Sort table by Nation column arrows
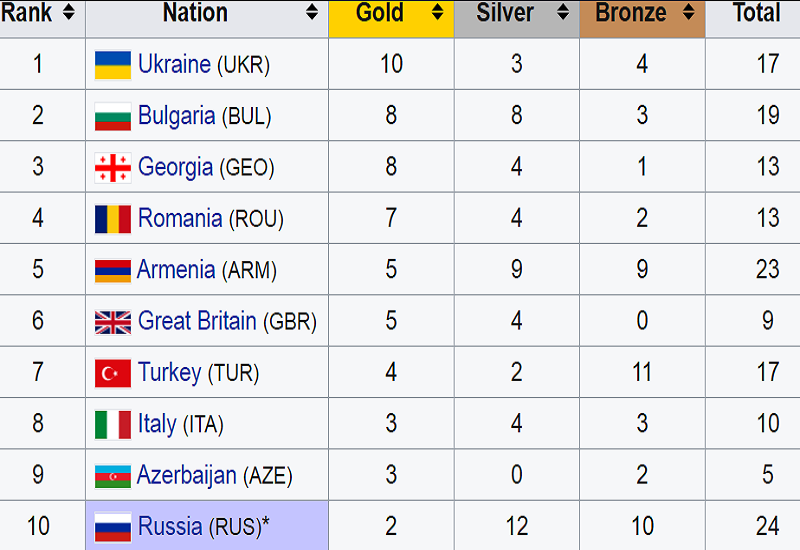The image size is (800, 550). point(312,13)
